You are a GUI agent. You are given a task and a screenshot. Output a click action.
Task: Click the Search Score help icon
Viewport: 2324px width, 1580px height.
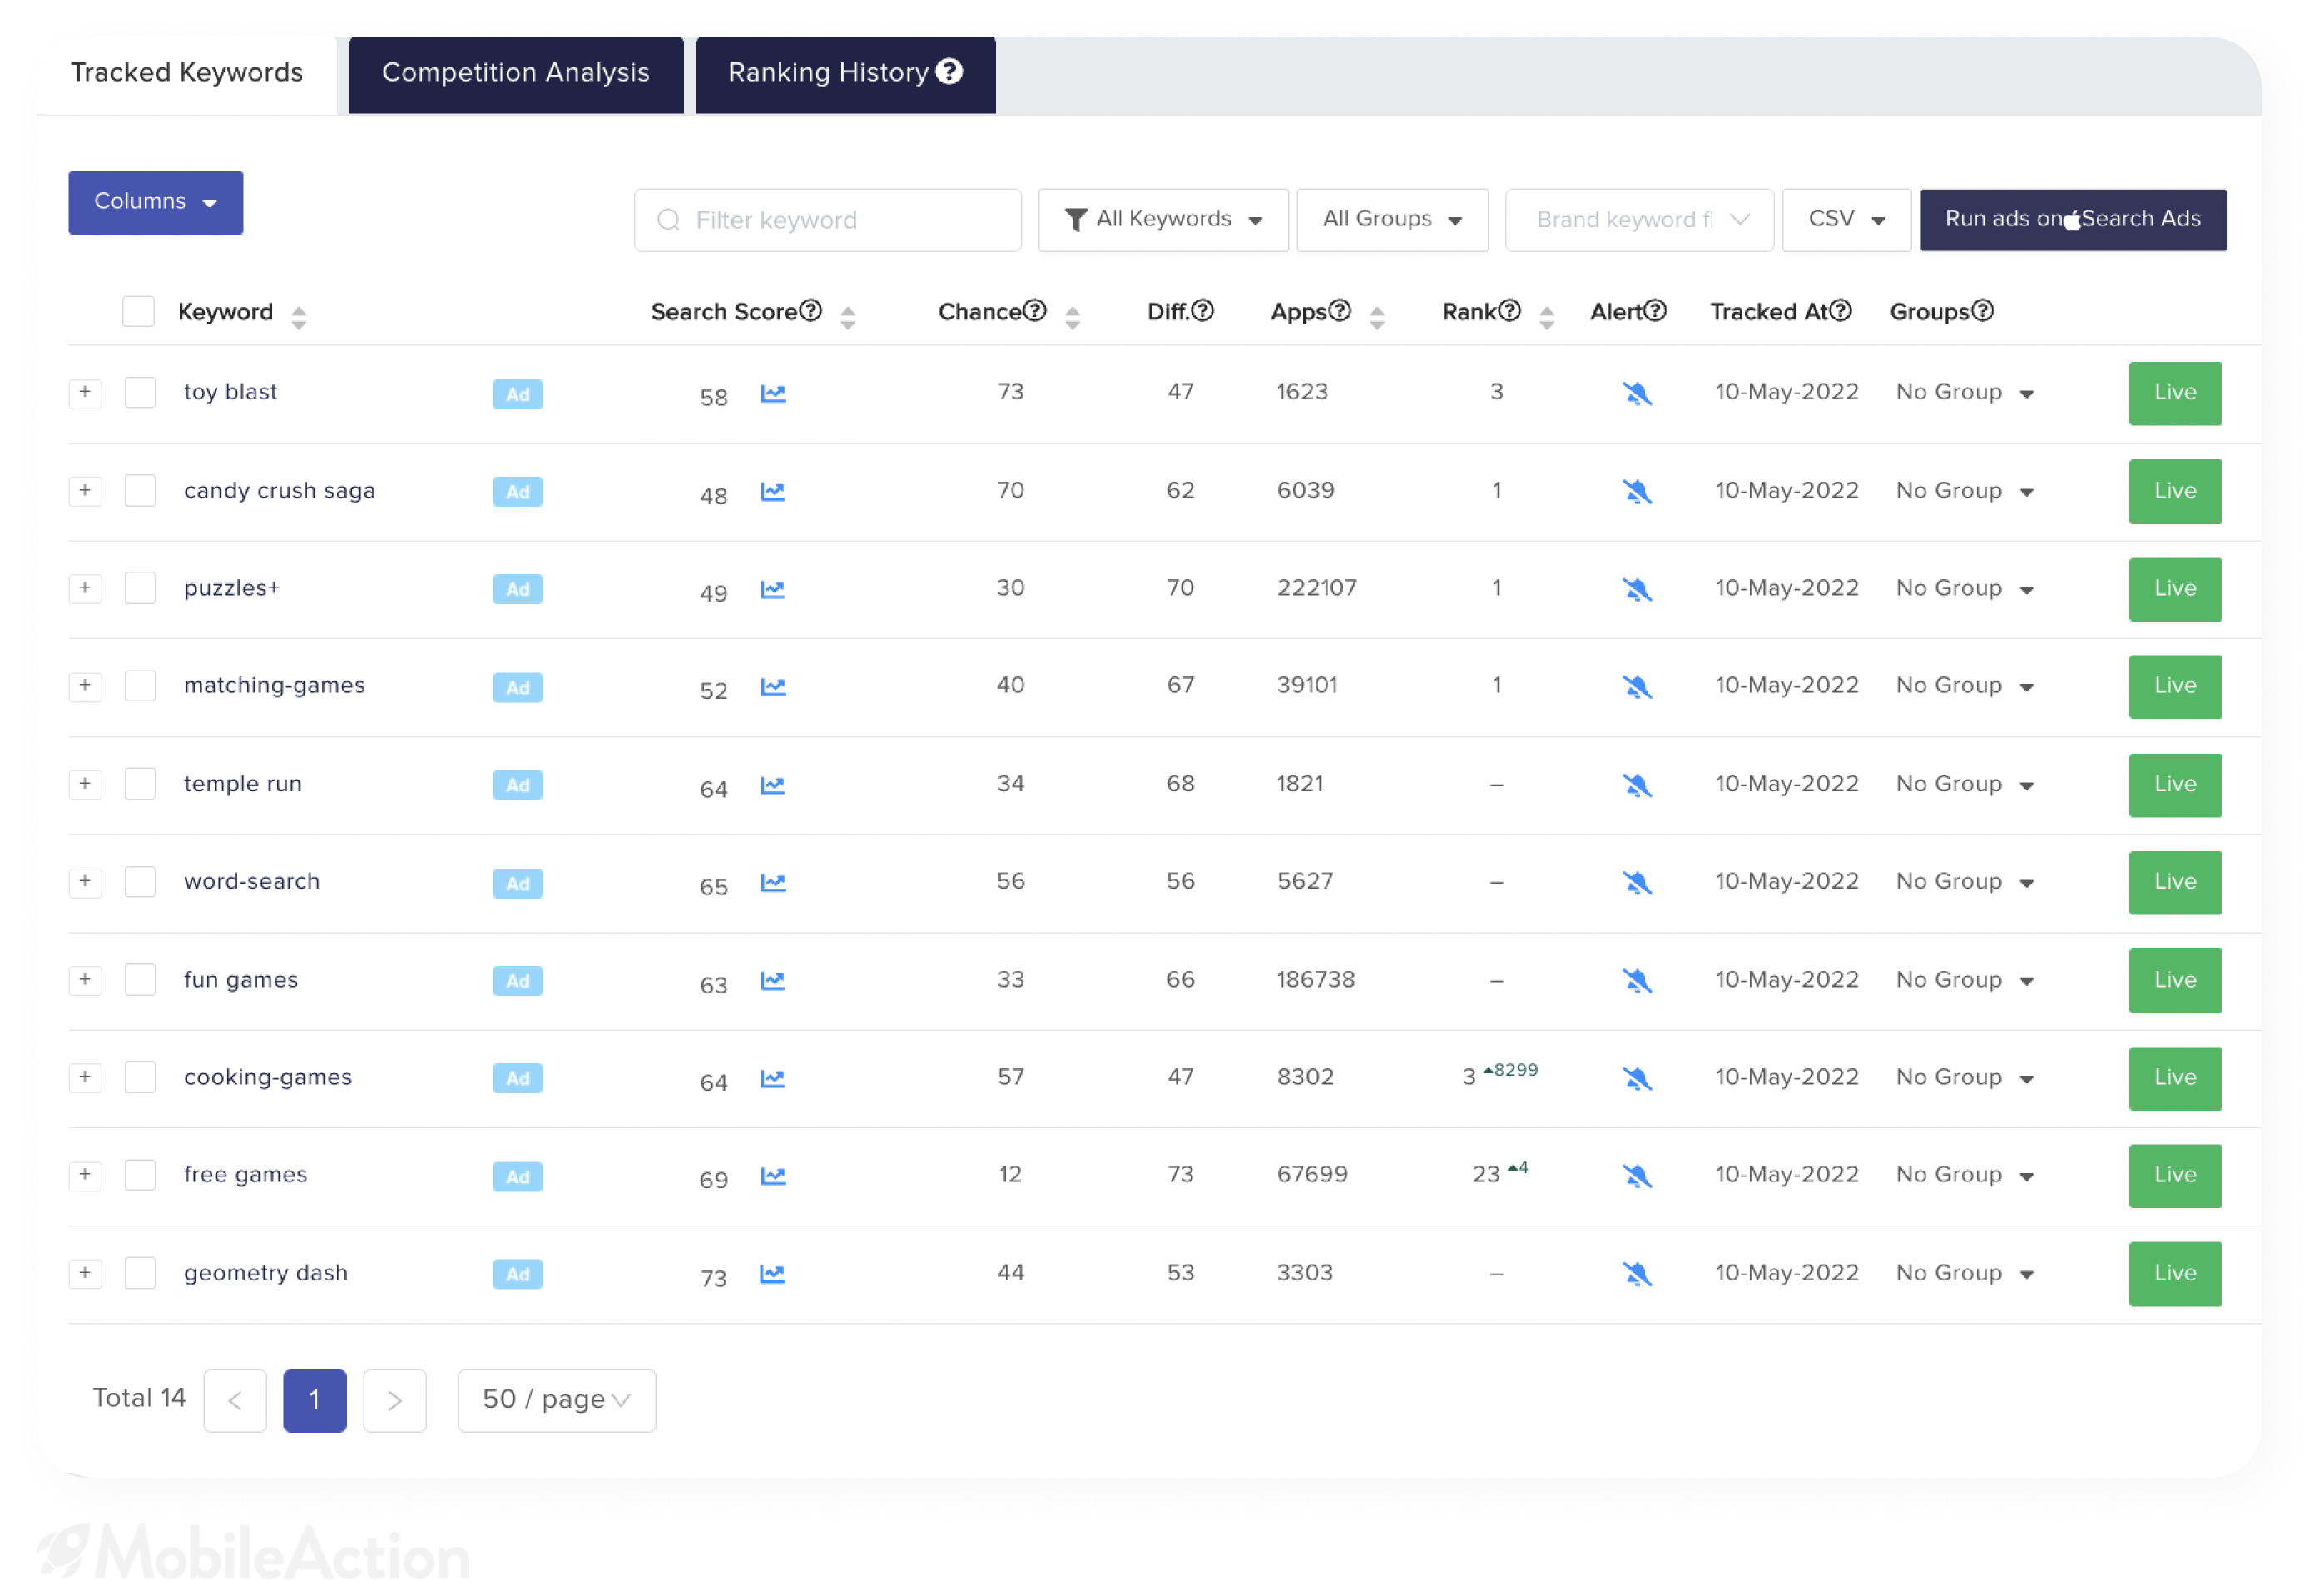tap(811, 311)
